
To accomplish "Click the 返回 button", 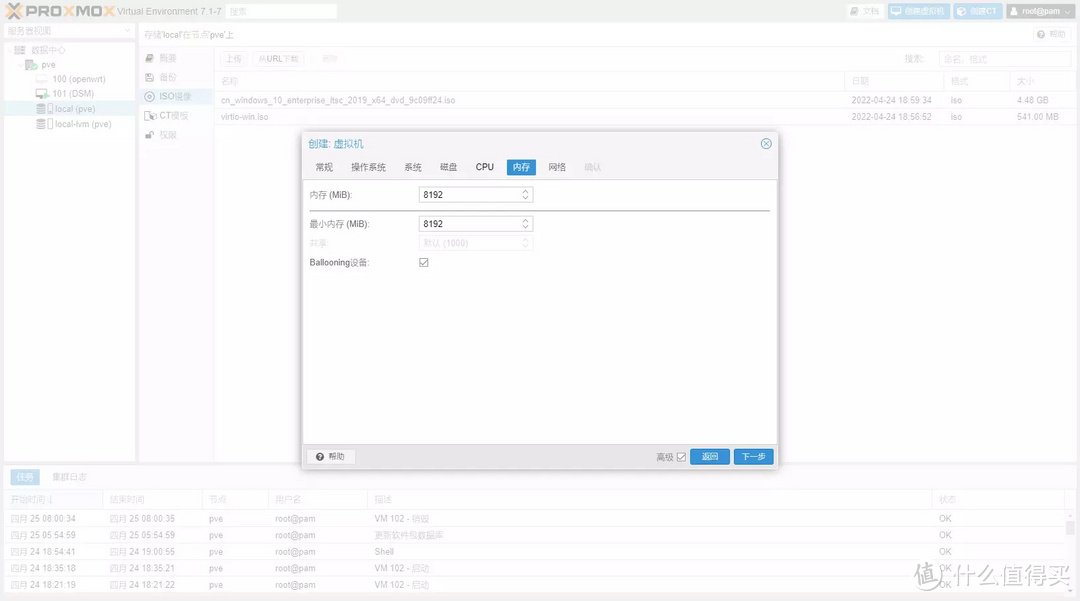I will (709, 456).
